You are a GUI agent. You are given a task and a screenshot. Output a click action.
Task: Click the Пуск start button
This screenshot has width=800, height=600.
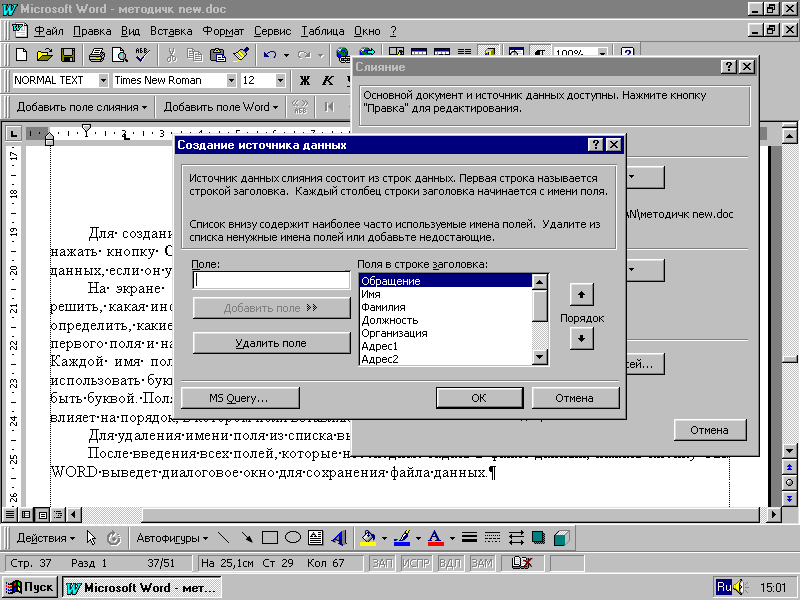(30, 587)
